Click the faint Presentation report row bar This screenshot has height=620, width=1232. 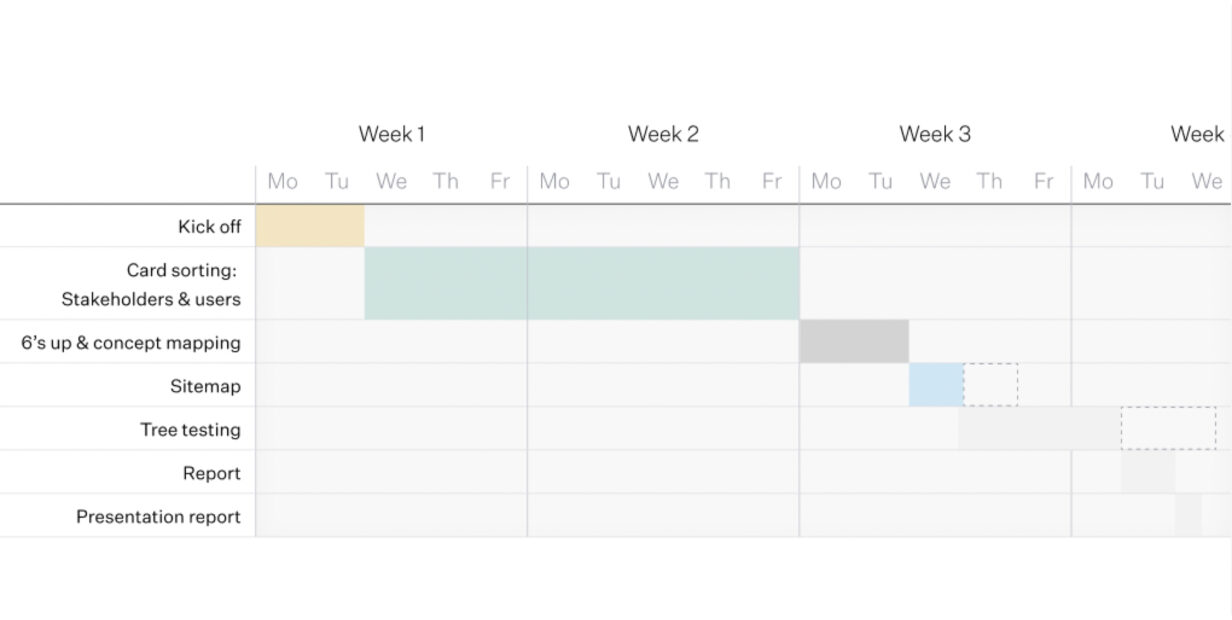(x=1188, y=516)
